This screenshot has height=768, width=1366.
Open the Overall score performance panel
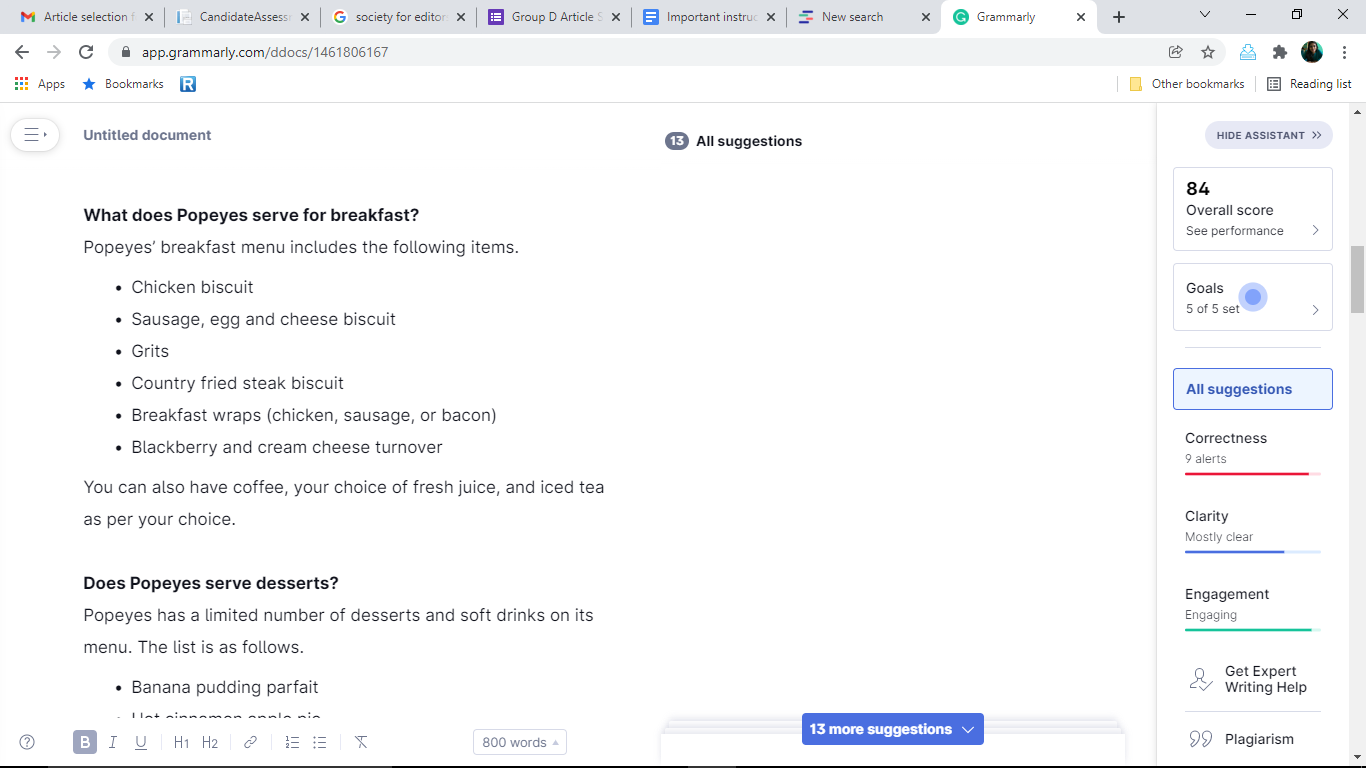(1252, 208)
